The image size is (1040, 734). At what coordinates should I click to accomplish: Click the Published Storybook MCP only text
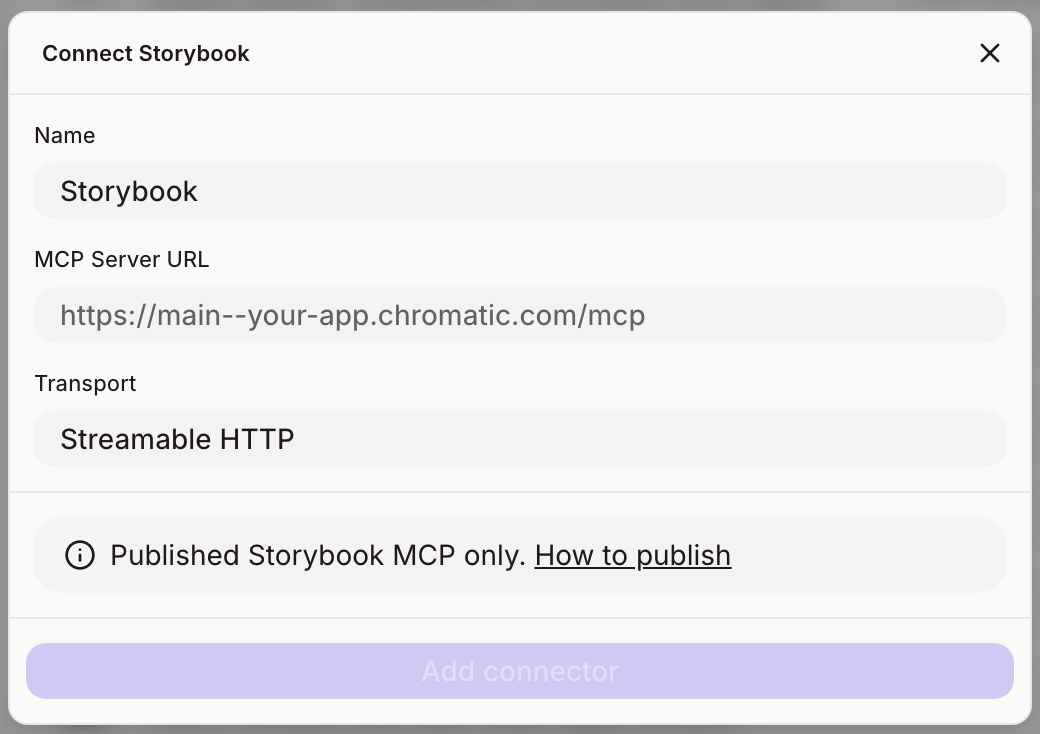point(318,556)
